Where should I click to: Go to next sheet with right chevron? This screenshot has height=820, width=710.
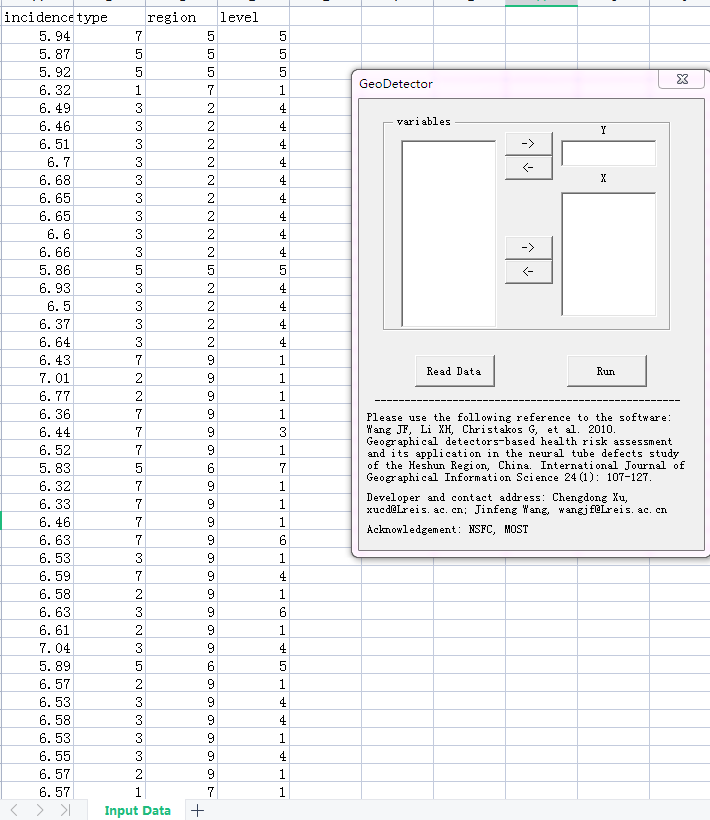click(40, 810)
